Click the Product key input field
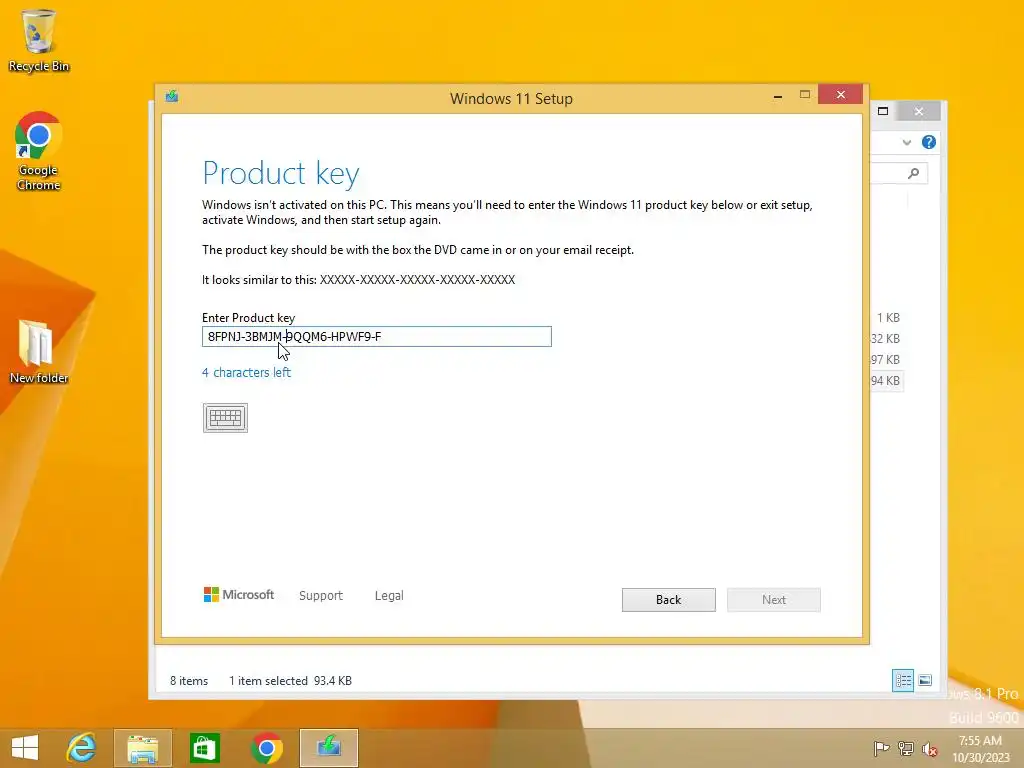 377,336
